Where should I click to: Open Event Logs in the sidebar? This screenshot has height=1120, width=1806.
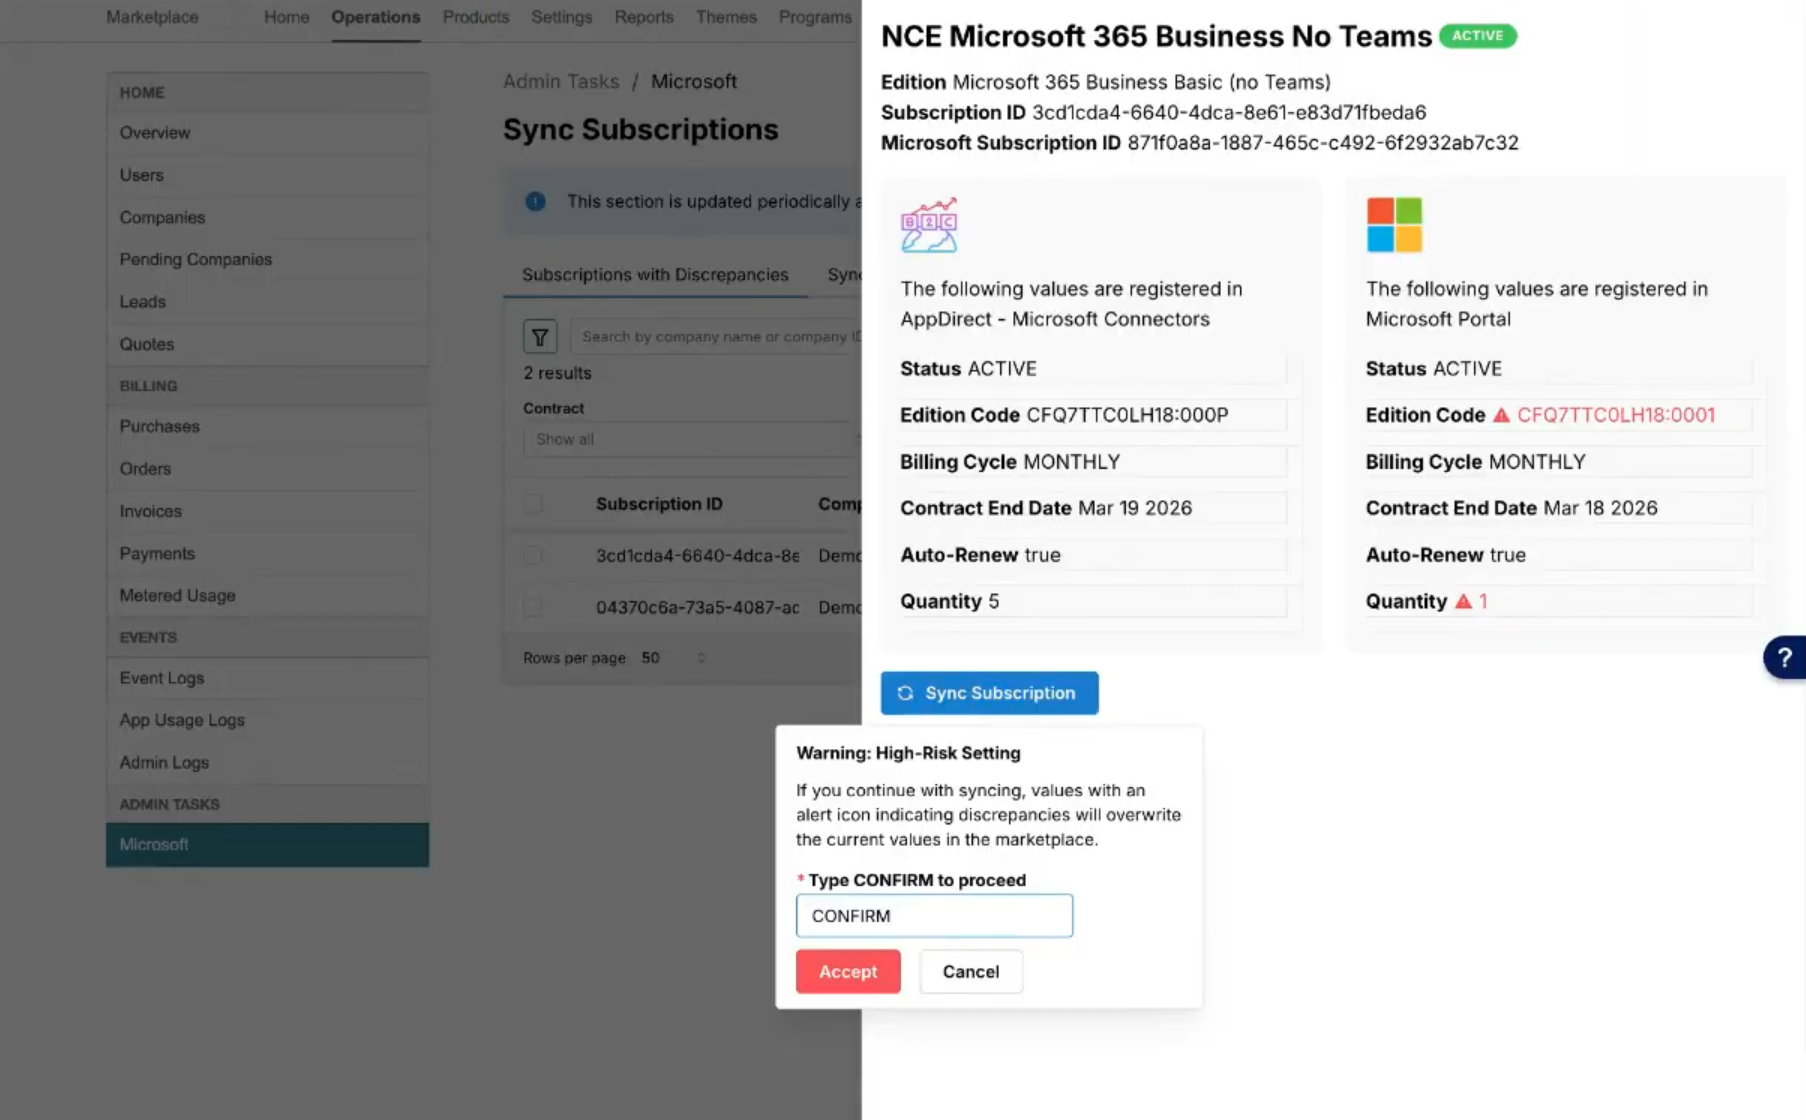pyautogui.click(x=267, y=678)
